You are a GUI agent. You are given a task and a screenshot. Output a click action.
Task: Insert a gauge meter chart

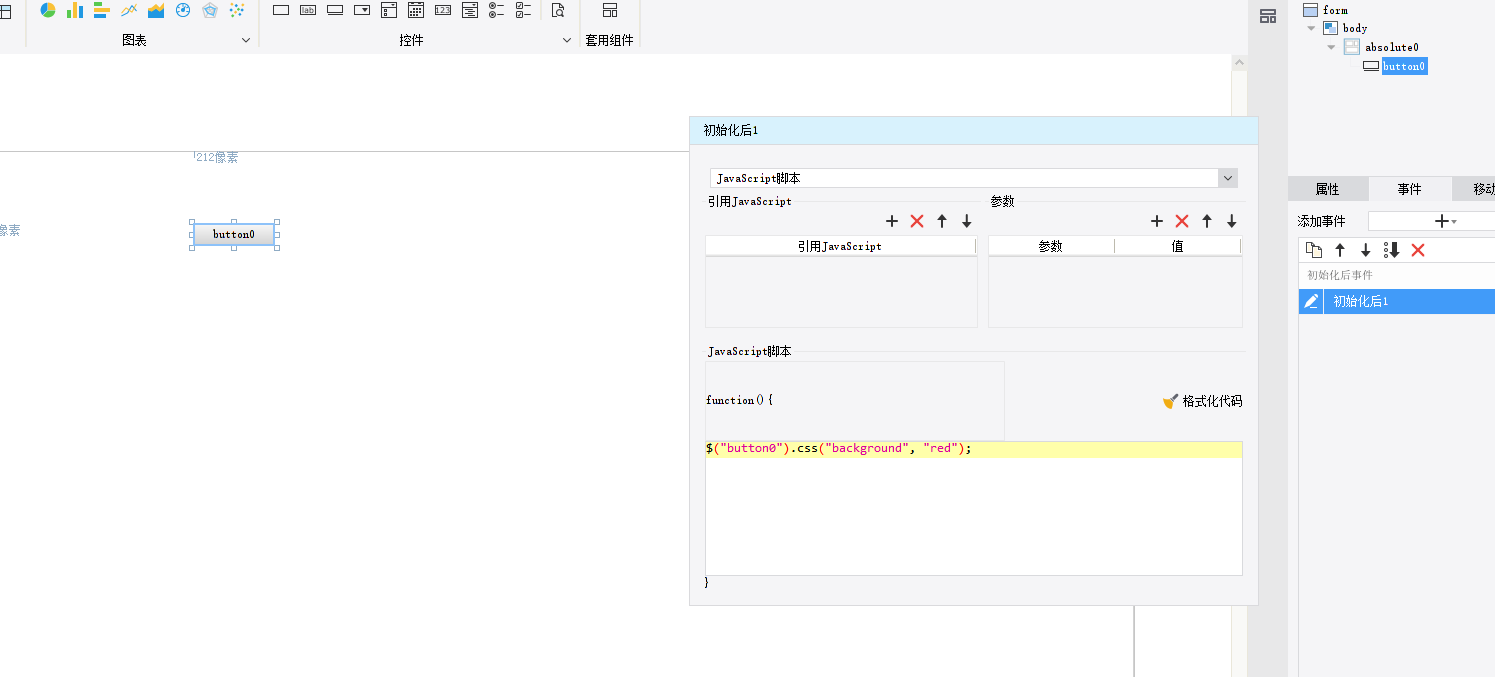click(x=183, y=10)
